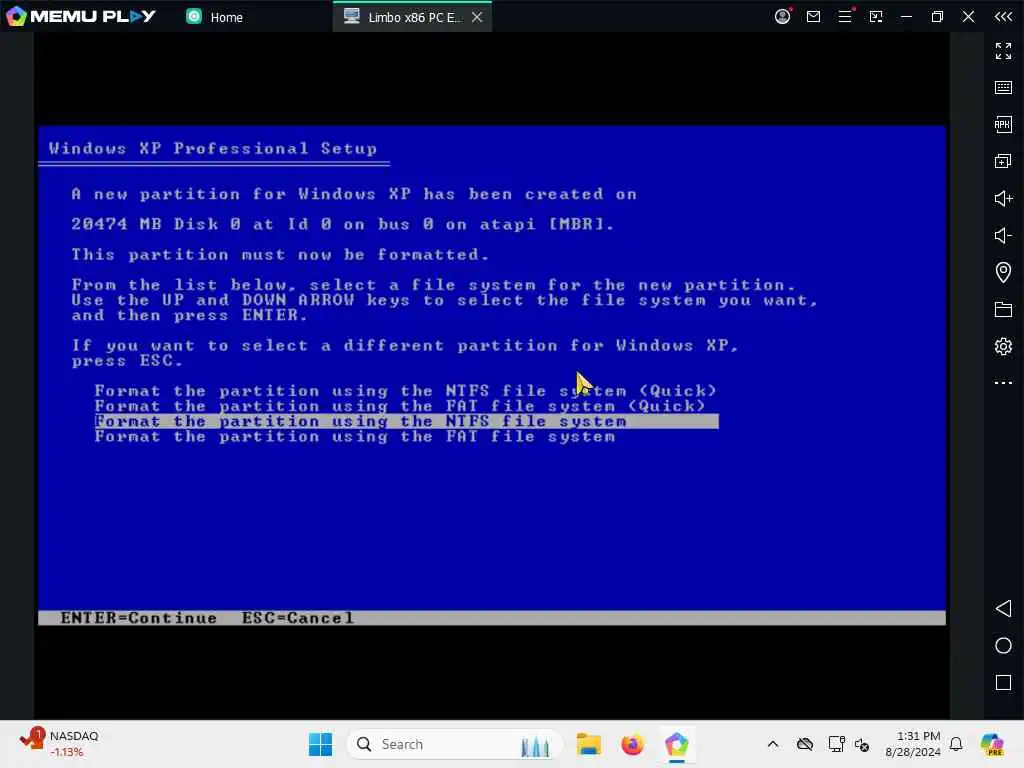
Task: Open the shared folder icon
Action: click(x=1003, y=310)
